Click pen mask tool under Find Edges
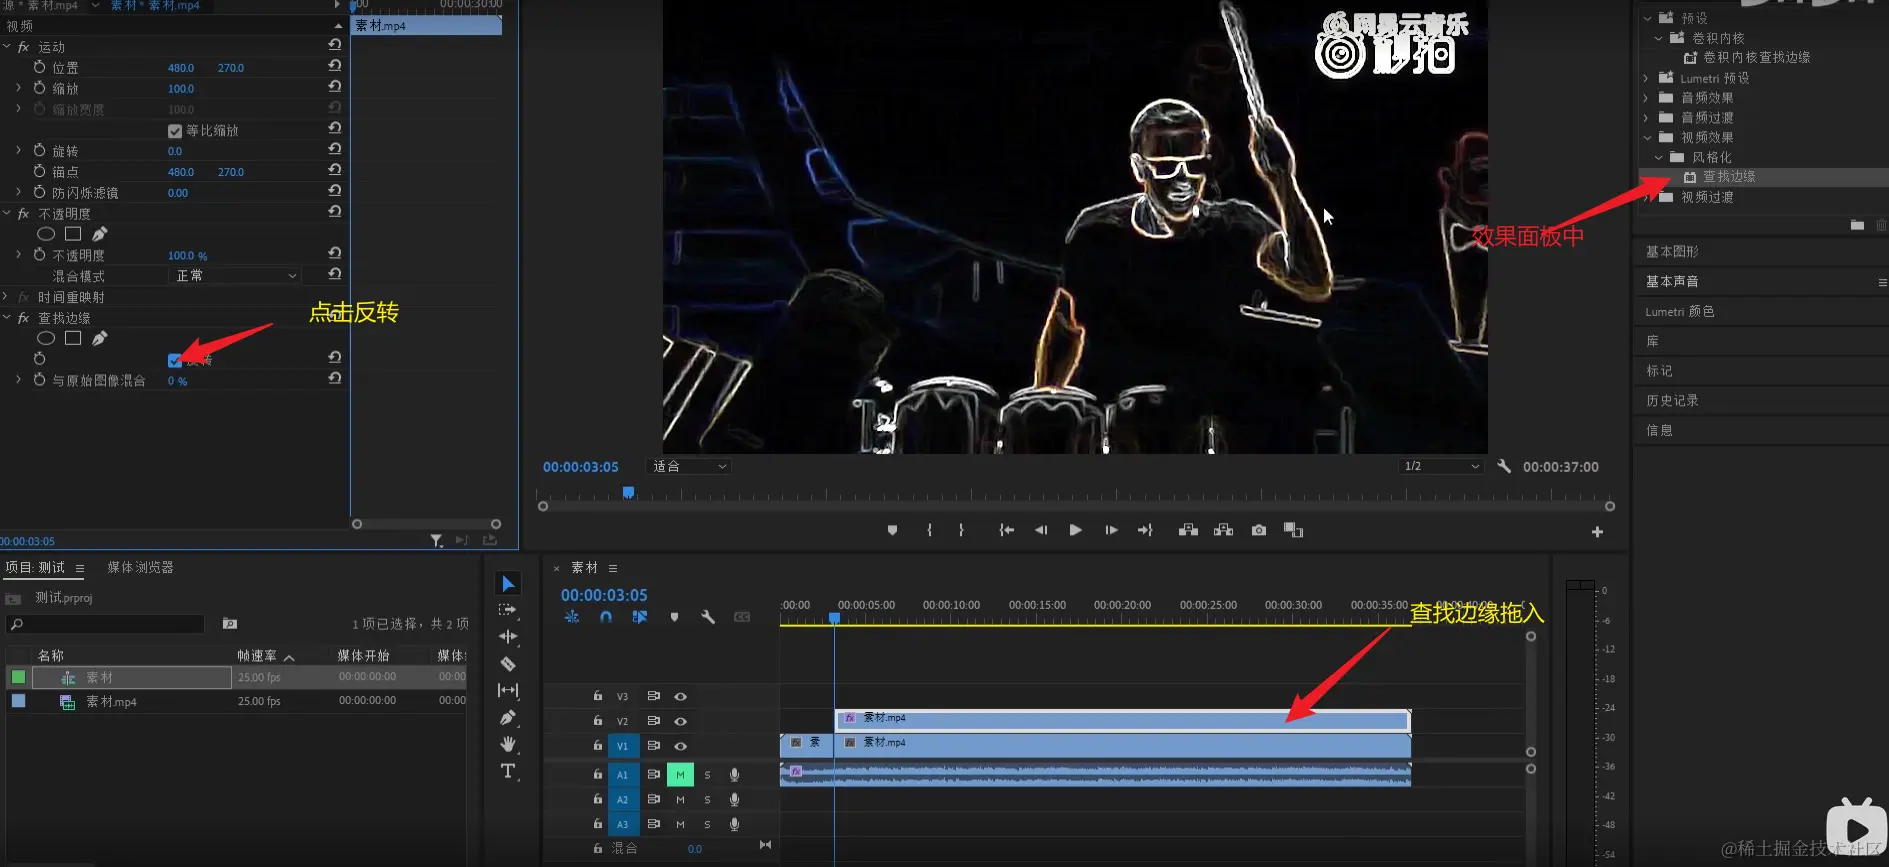This screenshot has width=1889, height=867. (99, 338)
